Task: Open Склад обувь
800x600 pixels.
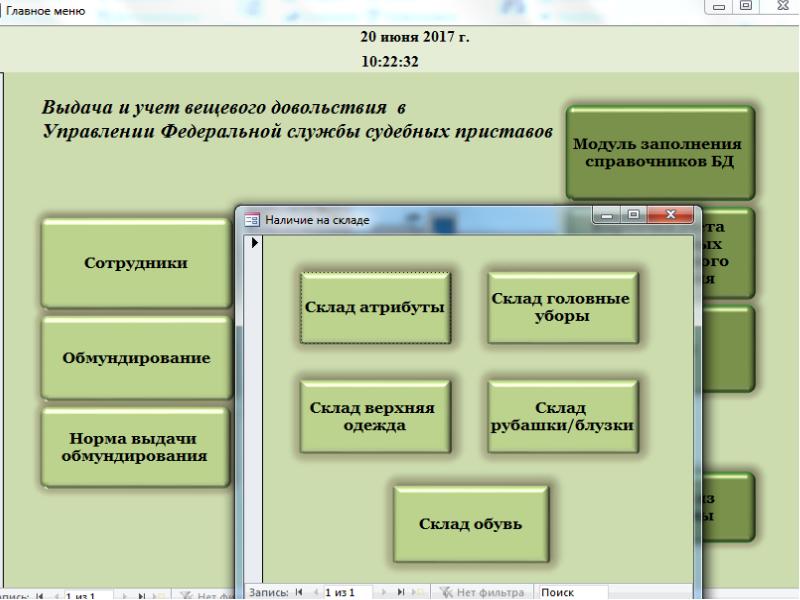Action: [x=470, y=522]
